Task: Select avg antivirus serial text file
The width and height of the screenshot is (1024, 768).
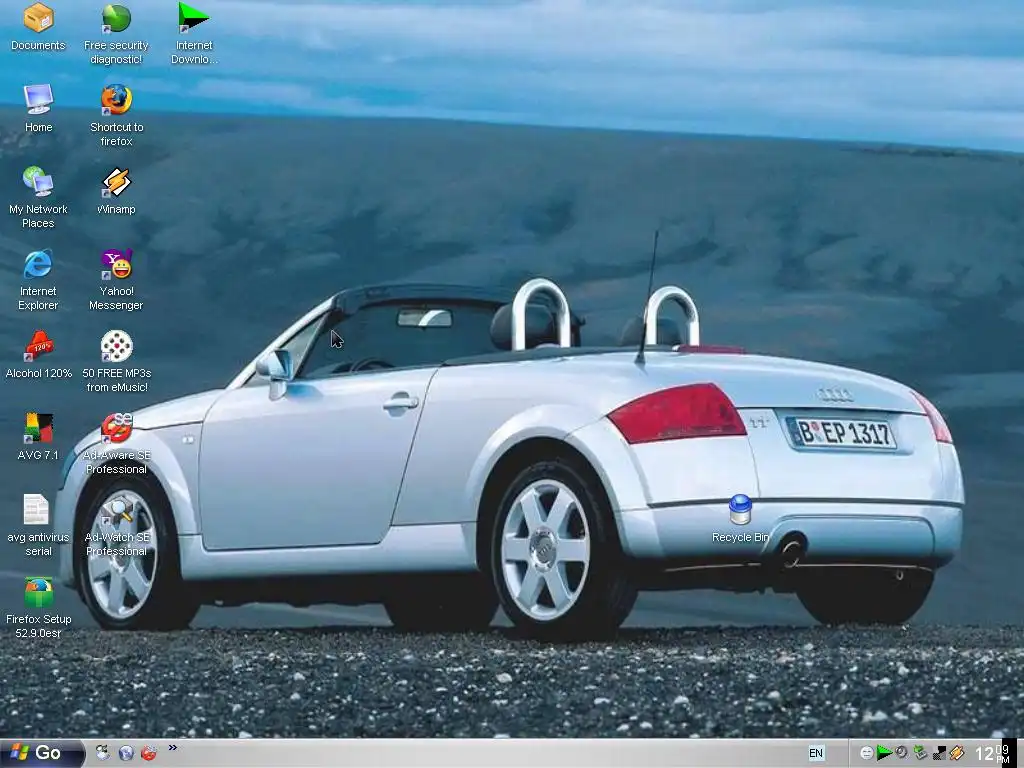Action: [x=39, y=526]
